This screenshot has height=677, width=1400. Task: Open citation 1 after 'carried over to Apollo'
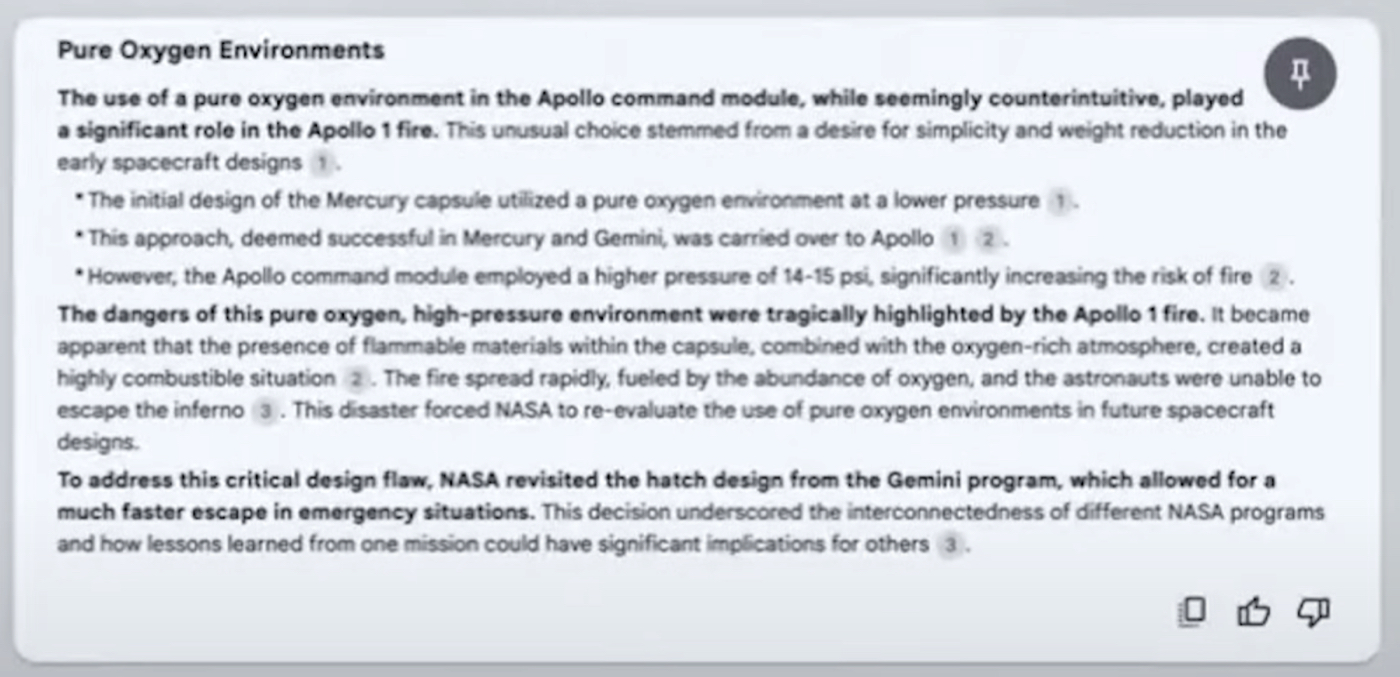coord(953,239)
